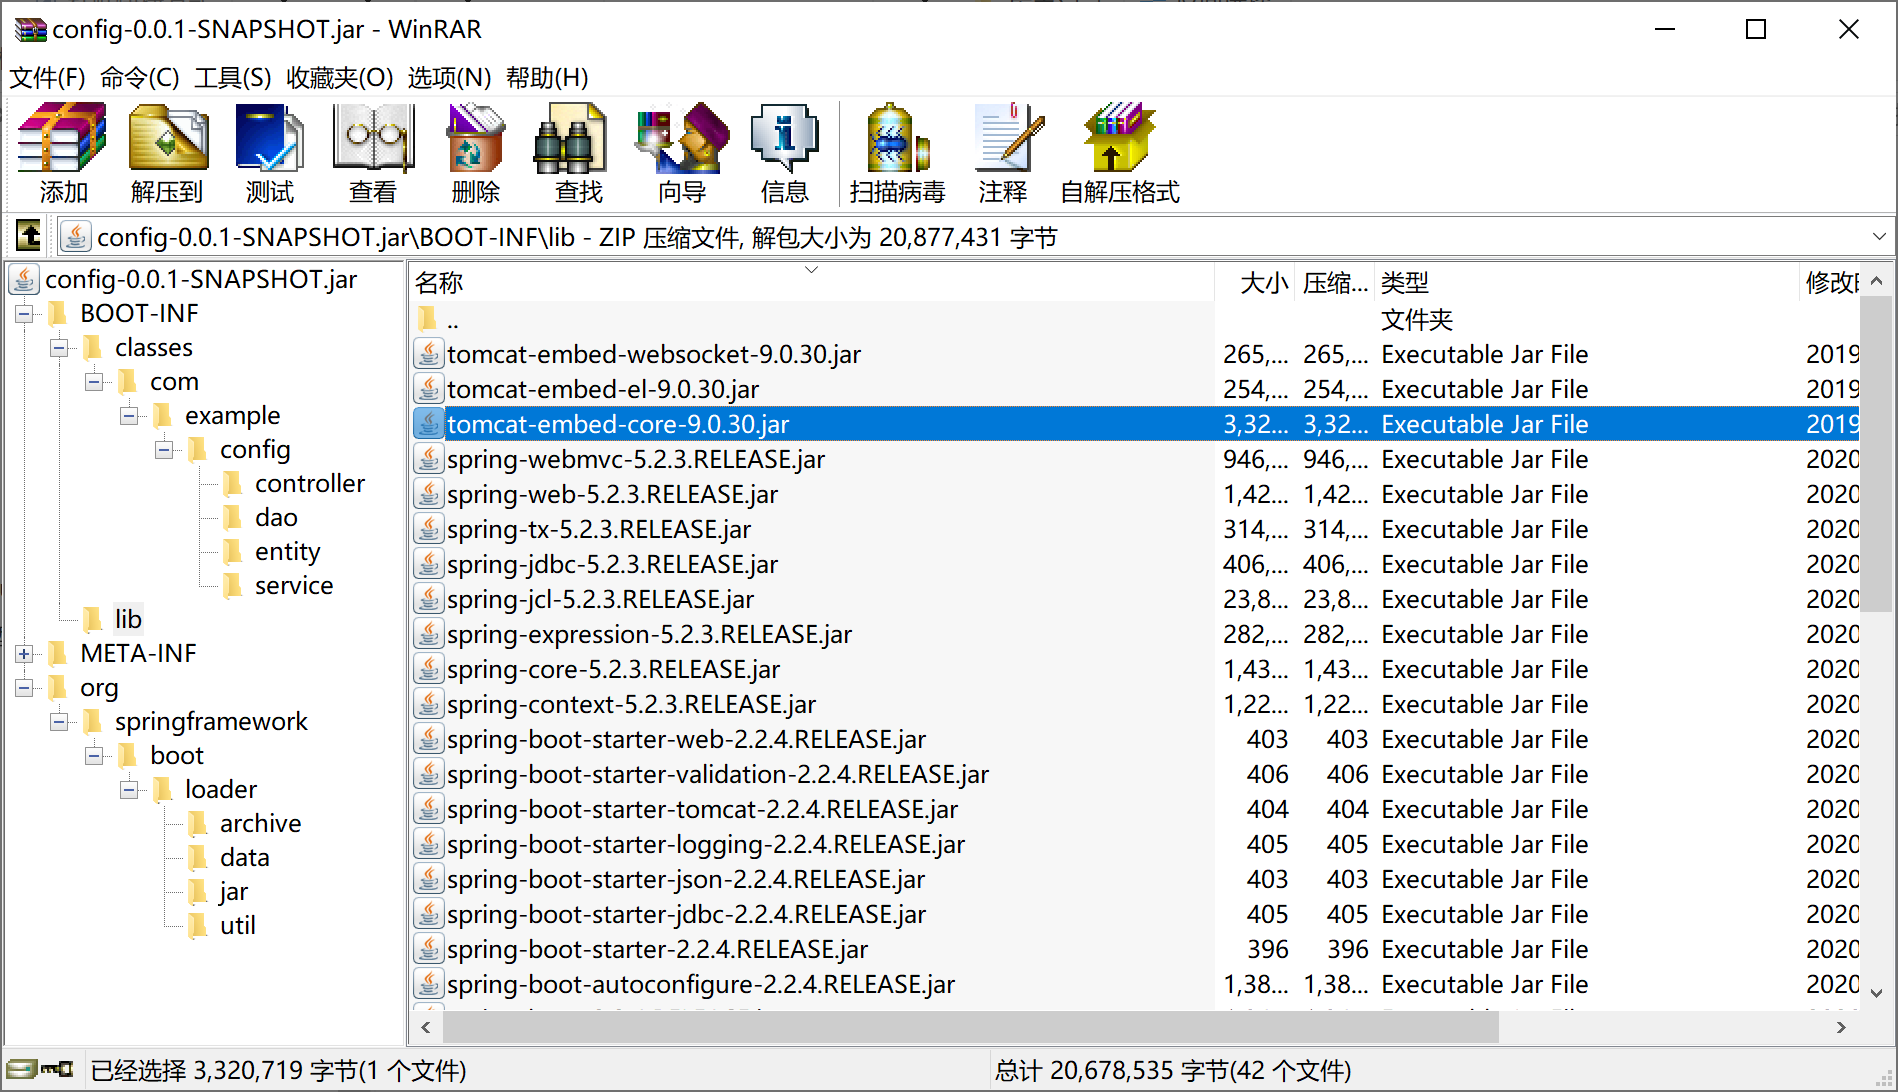The height and width of the screenshot is (1092, 1898).
Task: Click the up one level arrow button
Action: click(29, 237)
